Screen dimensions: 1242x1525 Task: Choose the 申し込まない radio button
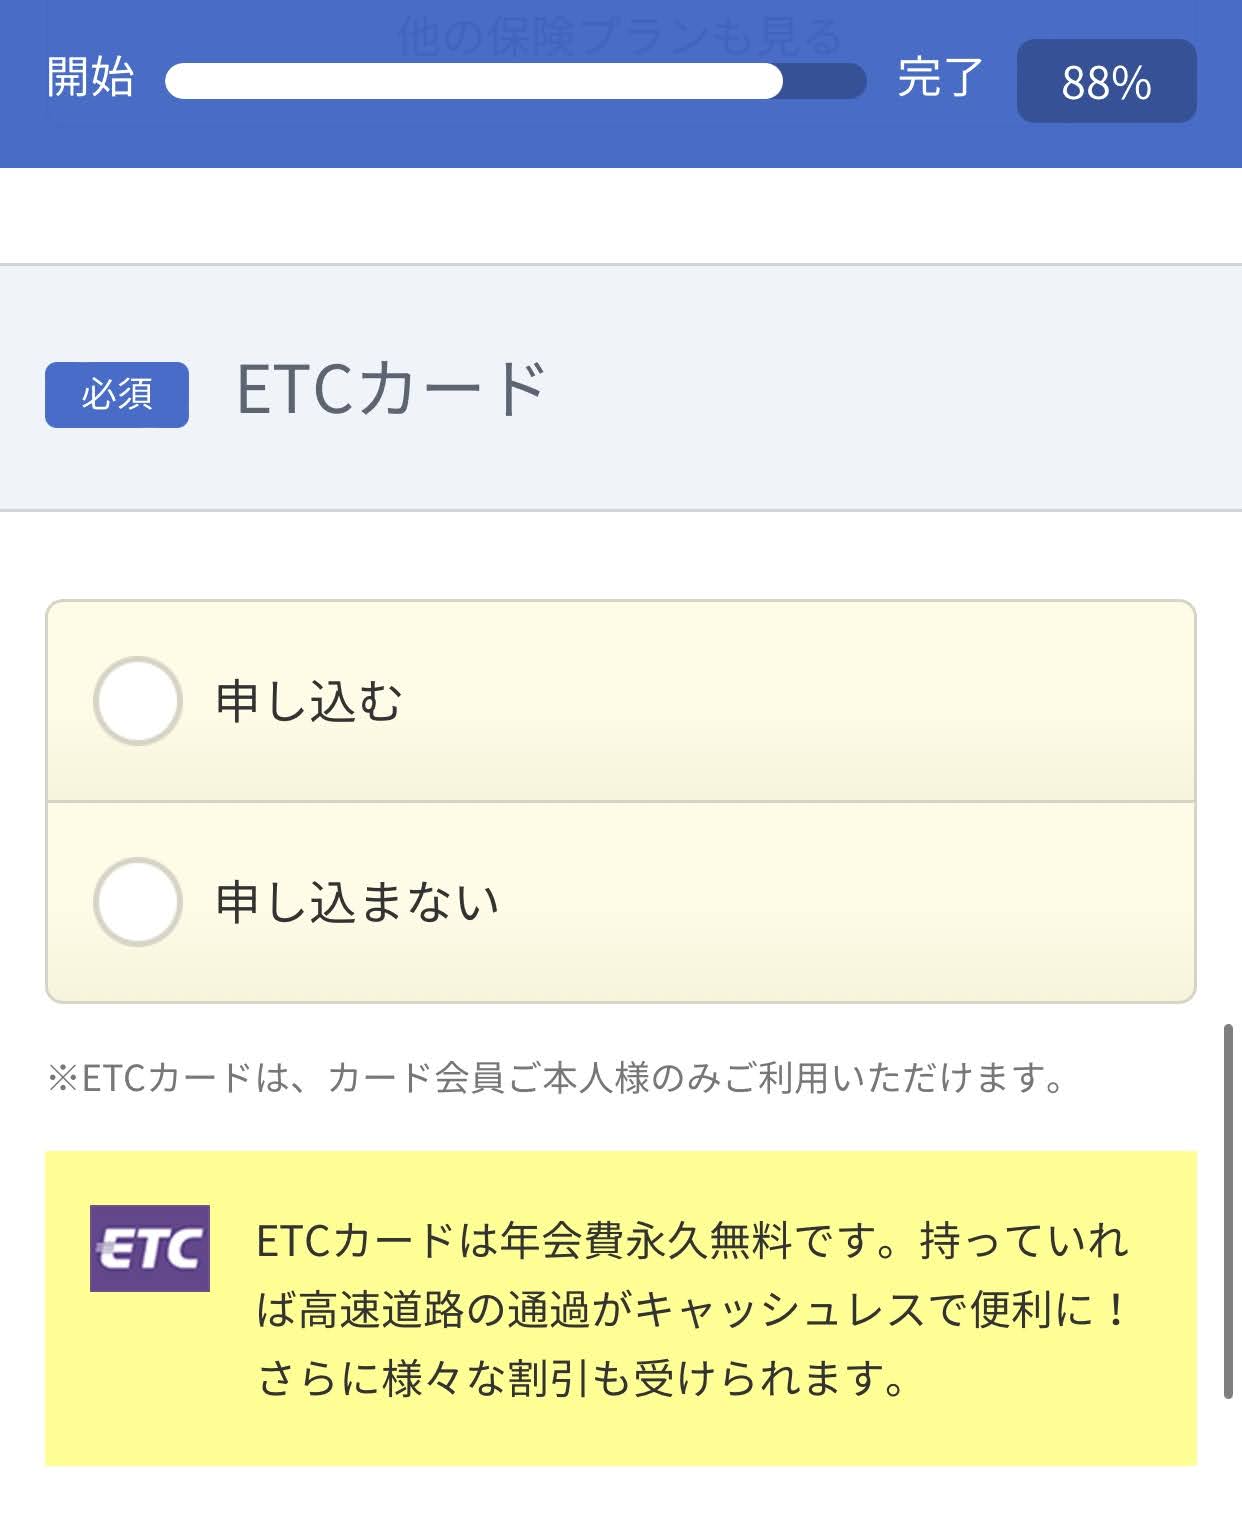coord(138,902)
